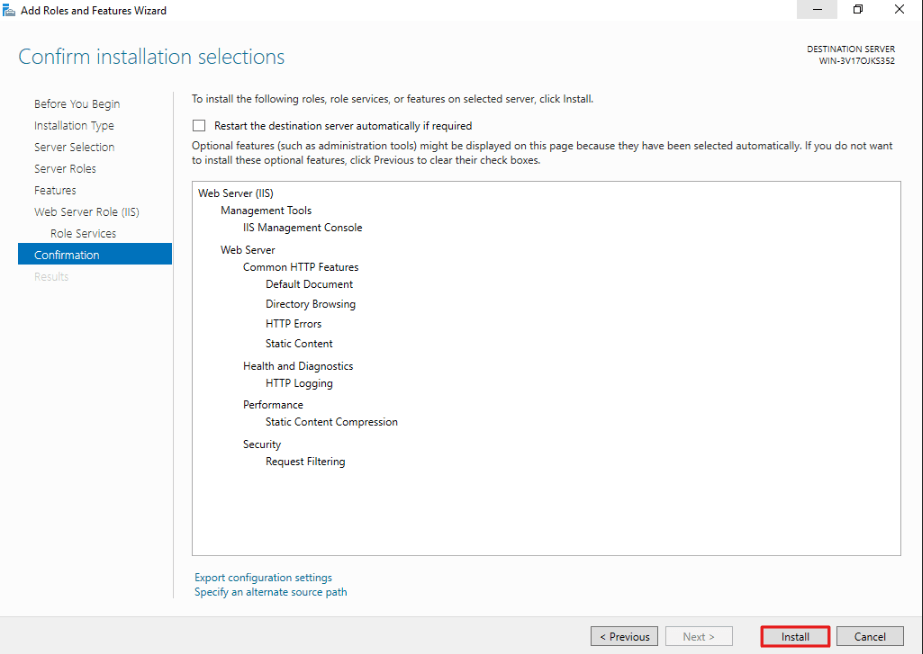Open the Features step
Screen dimensions: 923x654
[55, 190]
